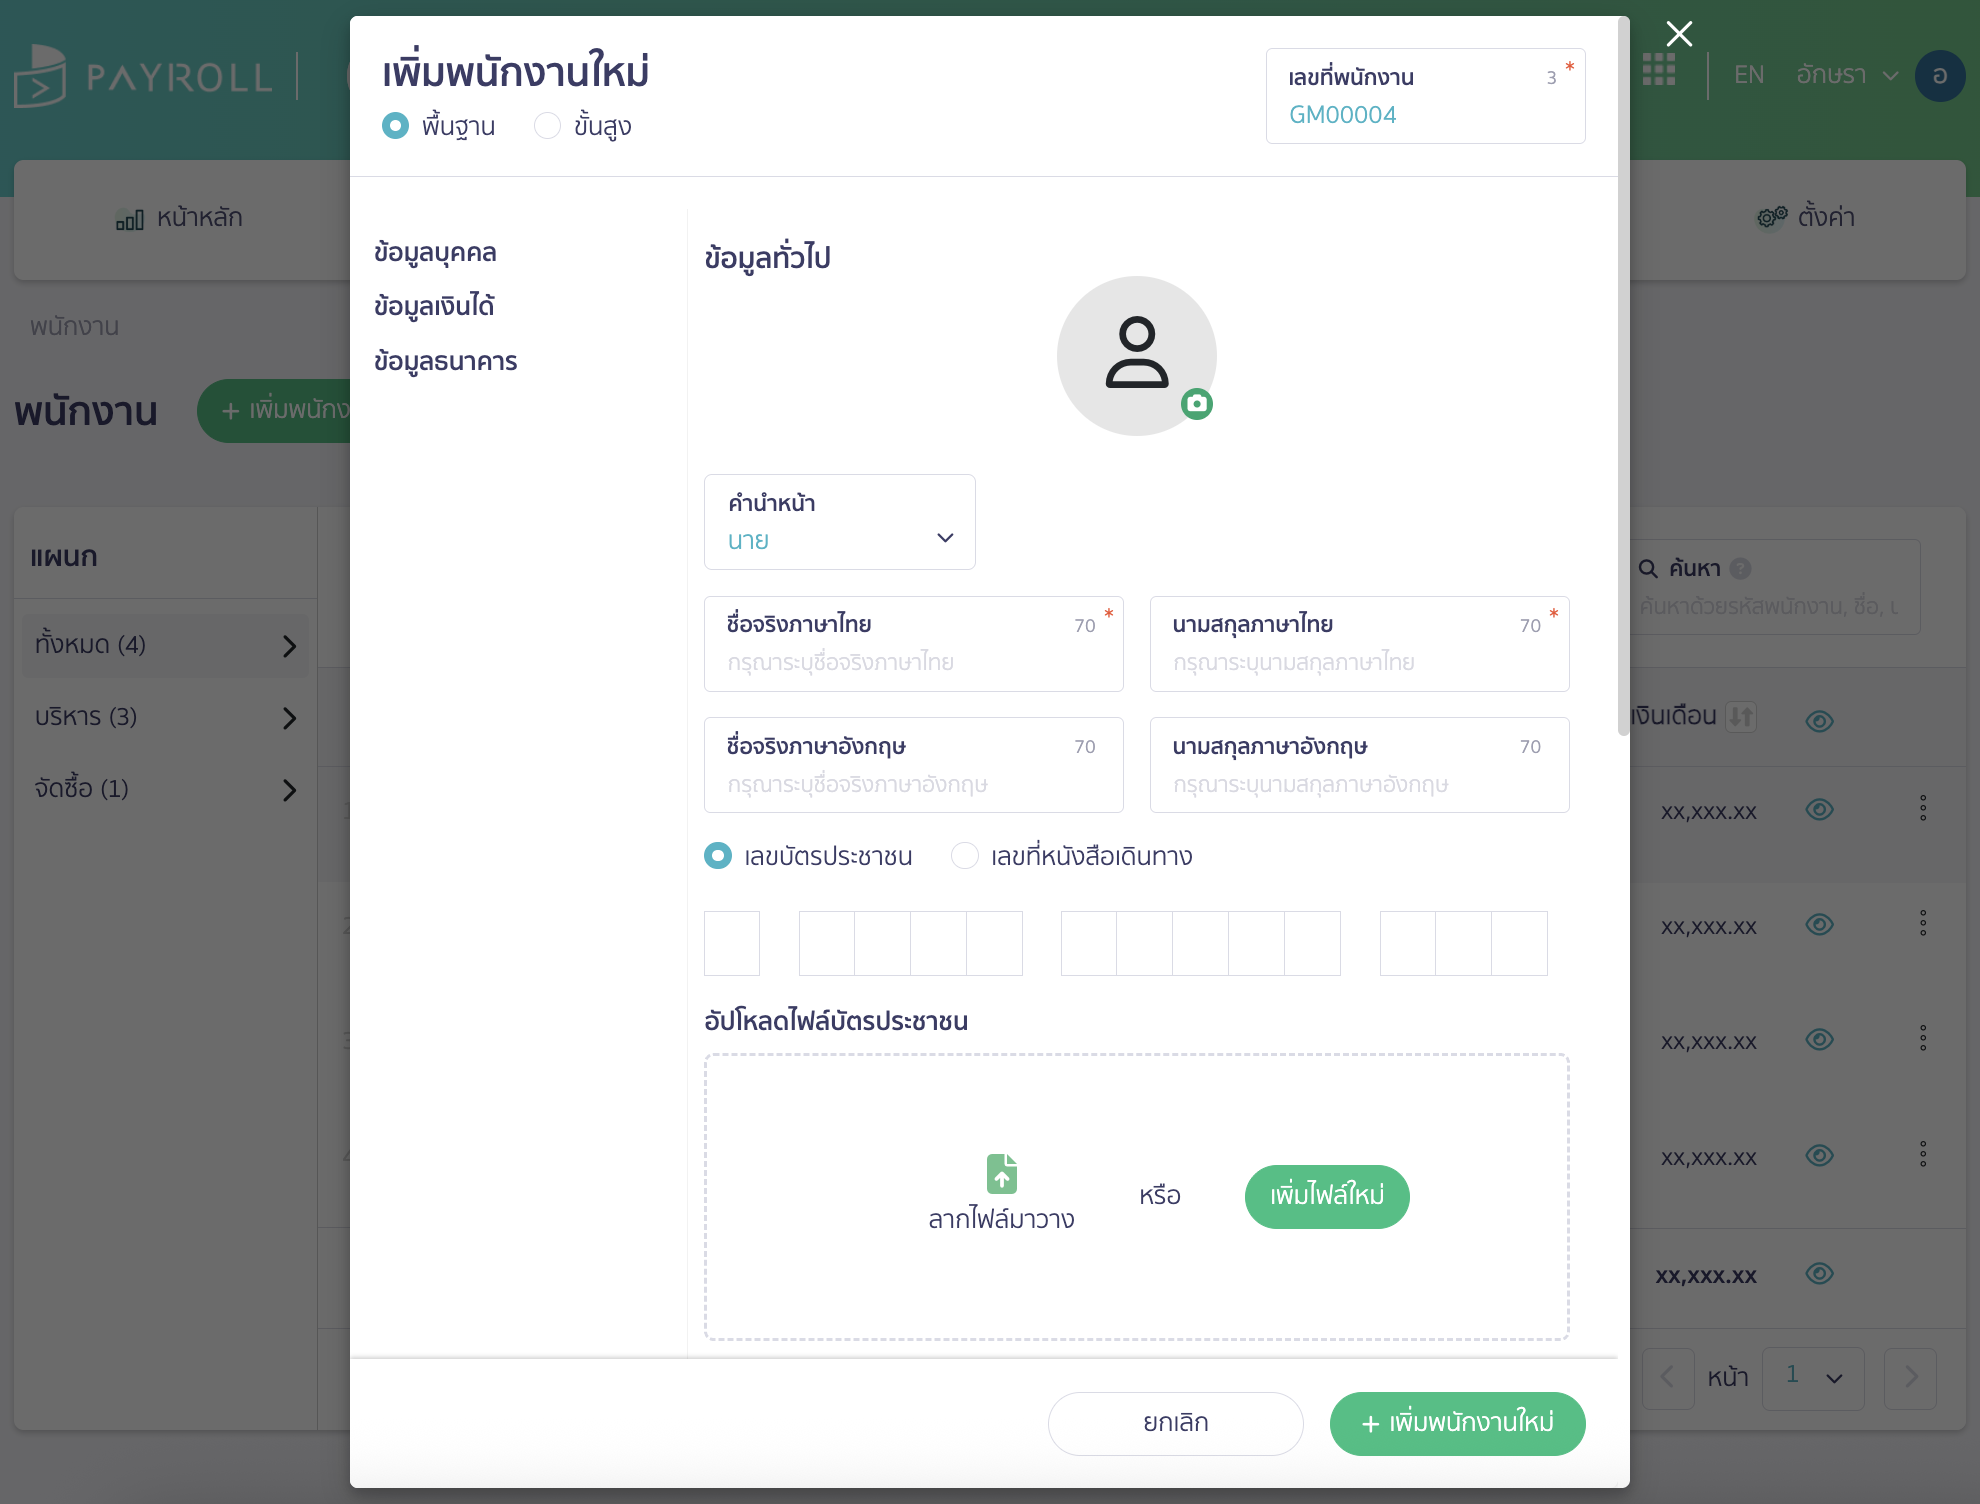1980x1504 pixels.
Task: Open the อักษรา account dropdown
Action: pos(1846,74)
